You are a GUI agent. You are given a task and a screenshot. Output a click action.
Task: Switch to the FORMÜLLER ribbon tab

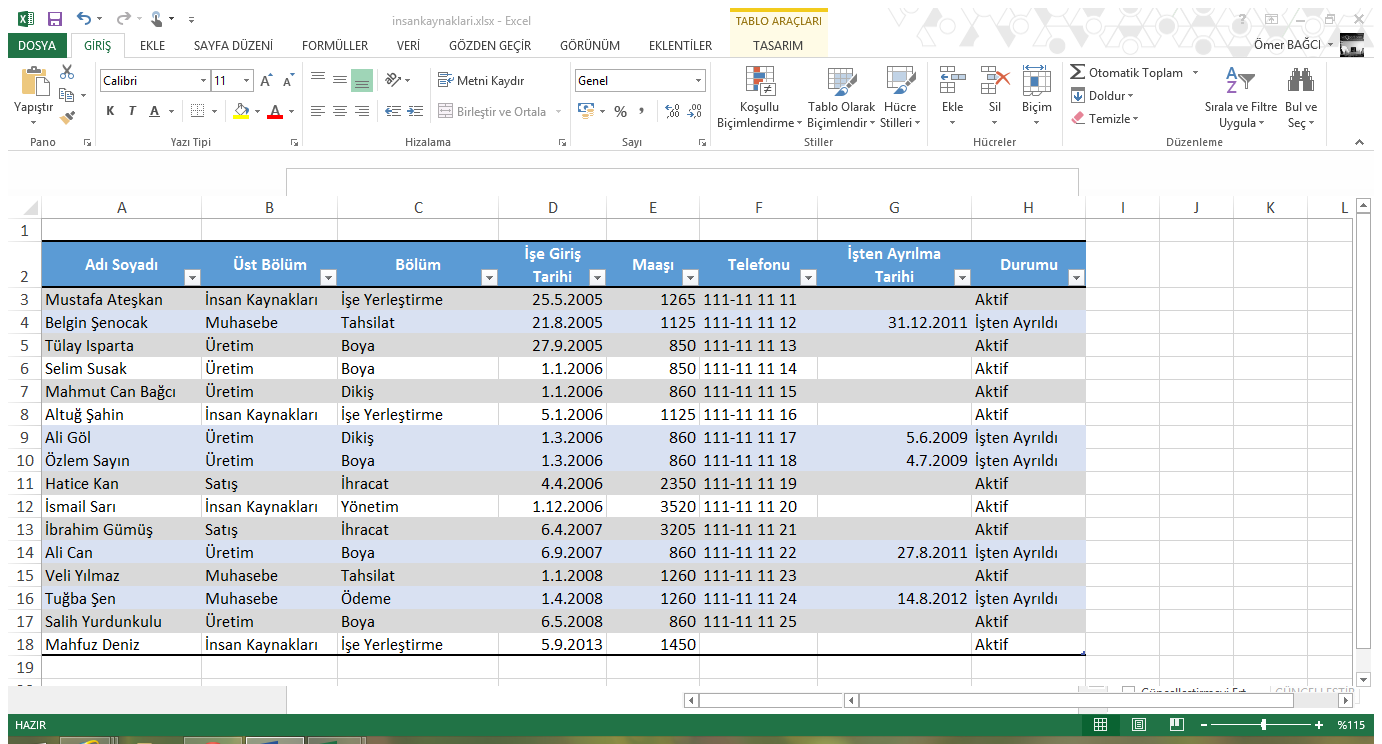[x=335, y=46]
